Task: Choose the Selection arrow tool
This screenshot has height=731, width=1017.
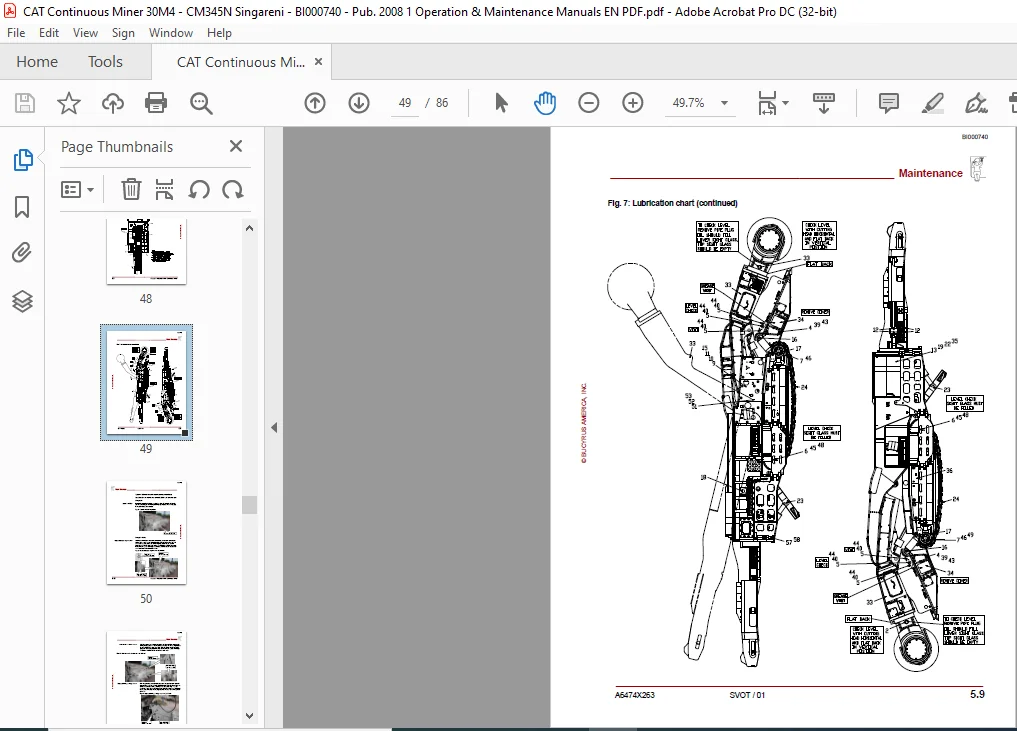Action: pos(501,103)
